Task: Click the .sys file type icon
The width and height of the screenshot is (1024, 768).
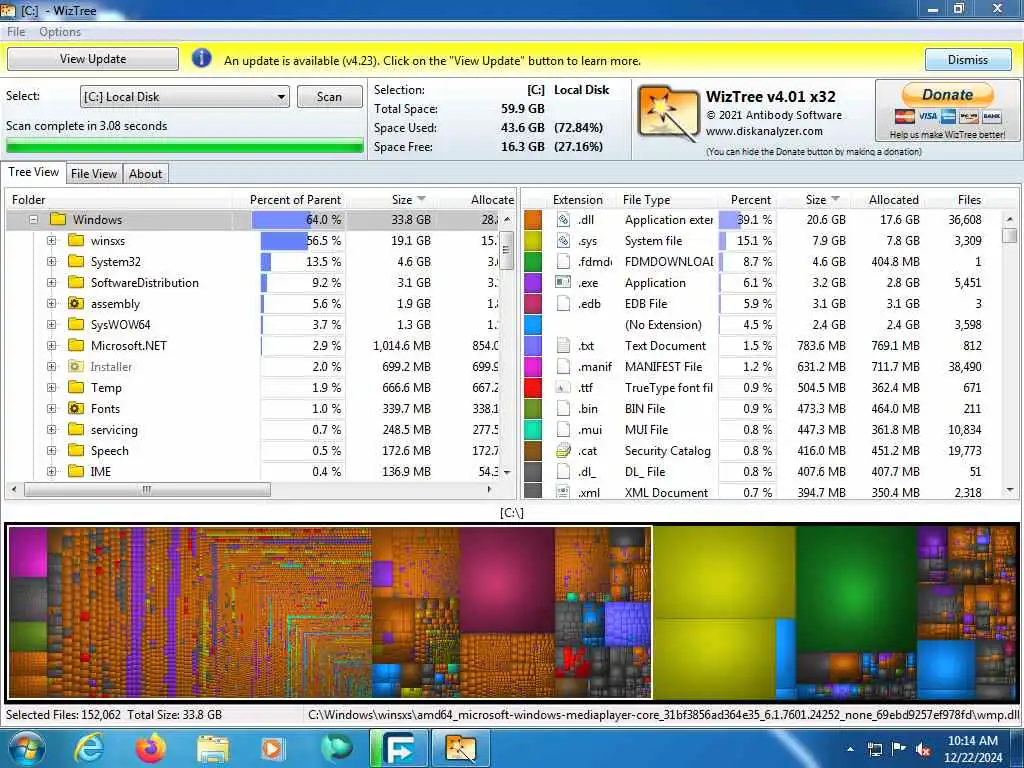Action: (x=563, y=240)
